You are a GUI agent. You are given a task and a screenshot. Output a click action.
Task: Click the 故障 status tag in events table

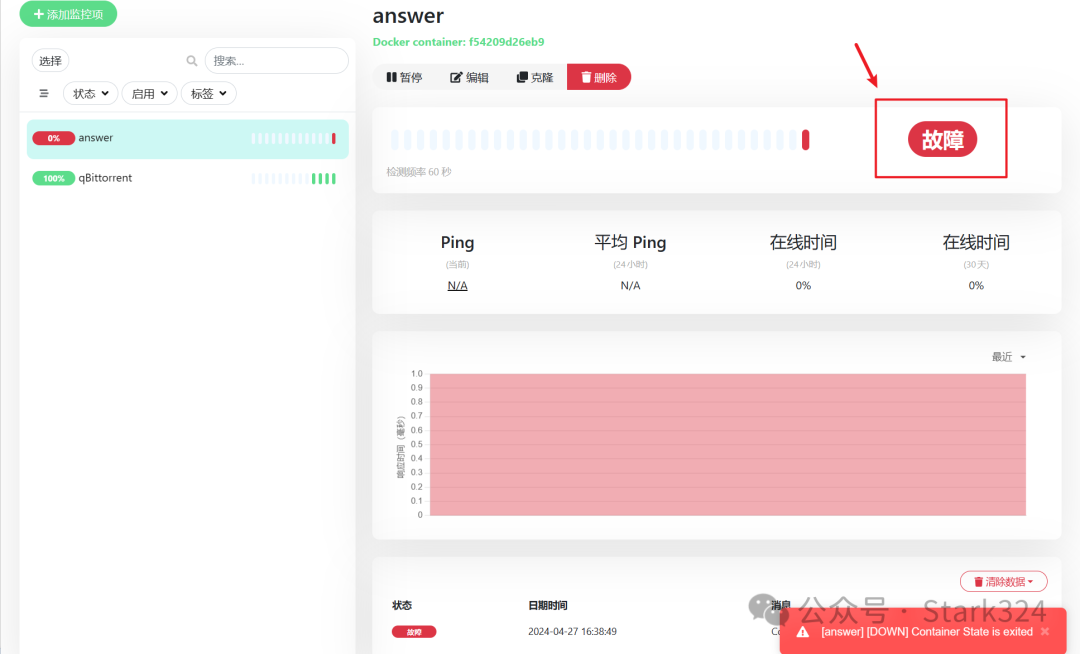(414, 631)
